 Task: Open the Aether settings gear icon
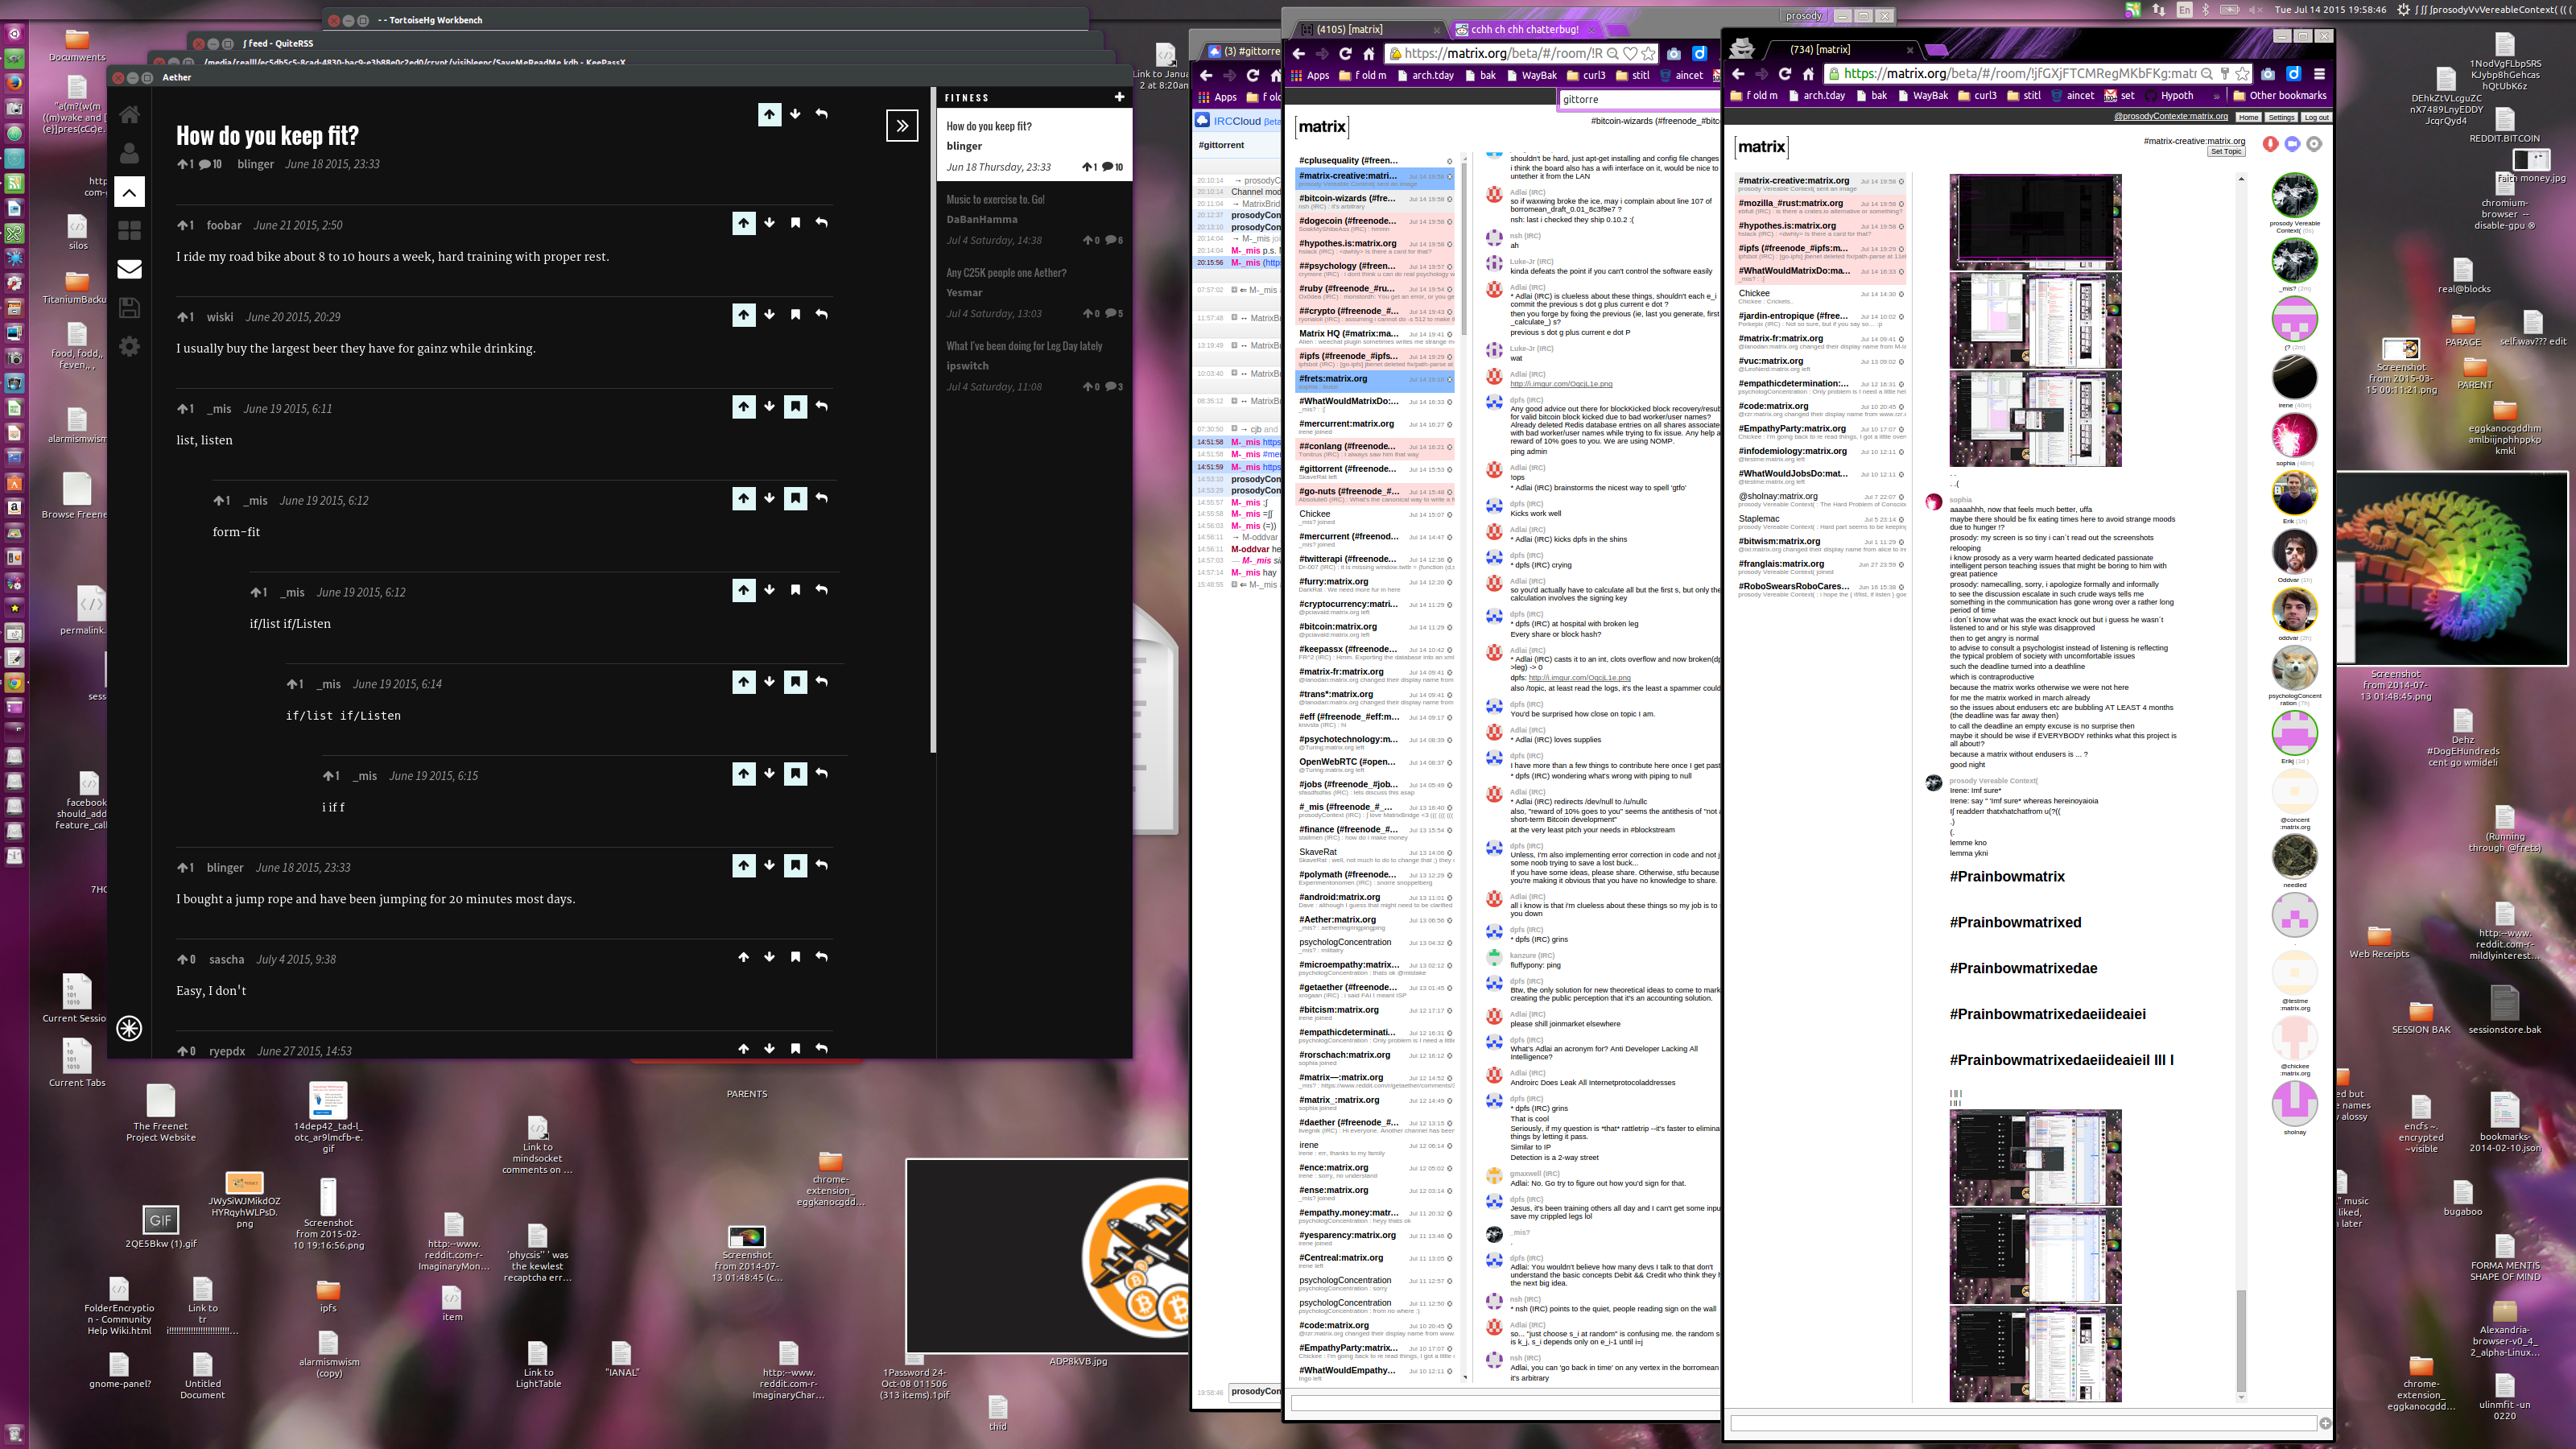129,346
